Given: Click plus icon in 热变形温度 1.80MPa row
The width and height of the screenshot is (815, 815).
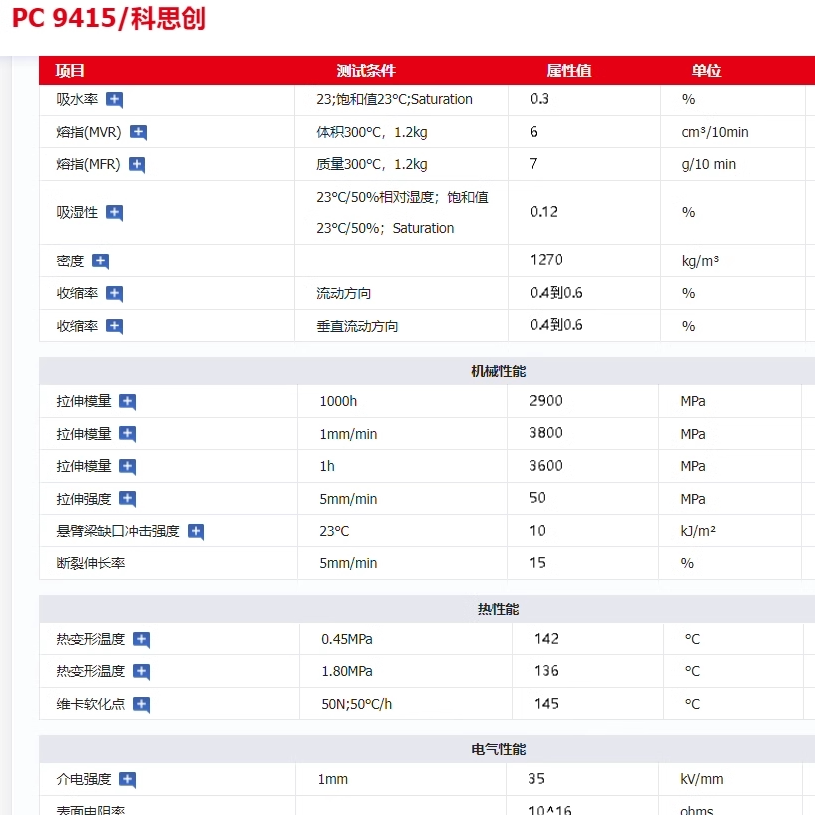Looking at the screenshot, I should 141,672.
